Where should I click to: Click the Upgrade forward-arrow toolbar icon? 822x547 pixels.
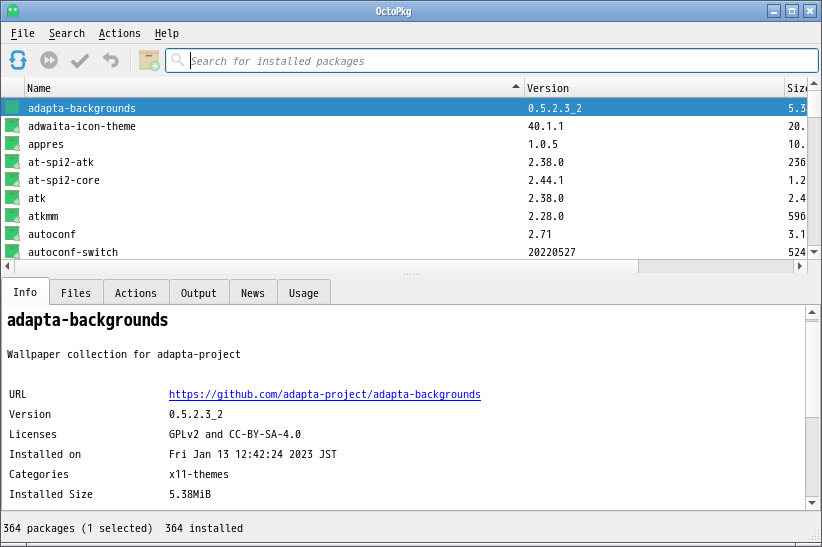[49, 60]
